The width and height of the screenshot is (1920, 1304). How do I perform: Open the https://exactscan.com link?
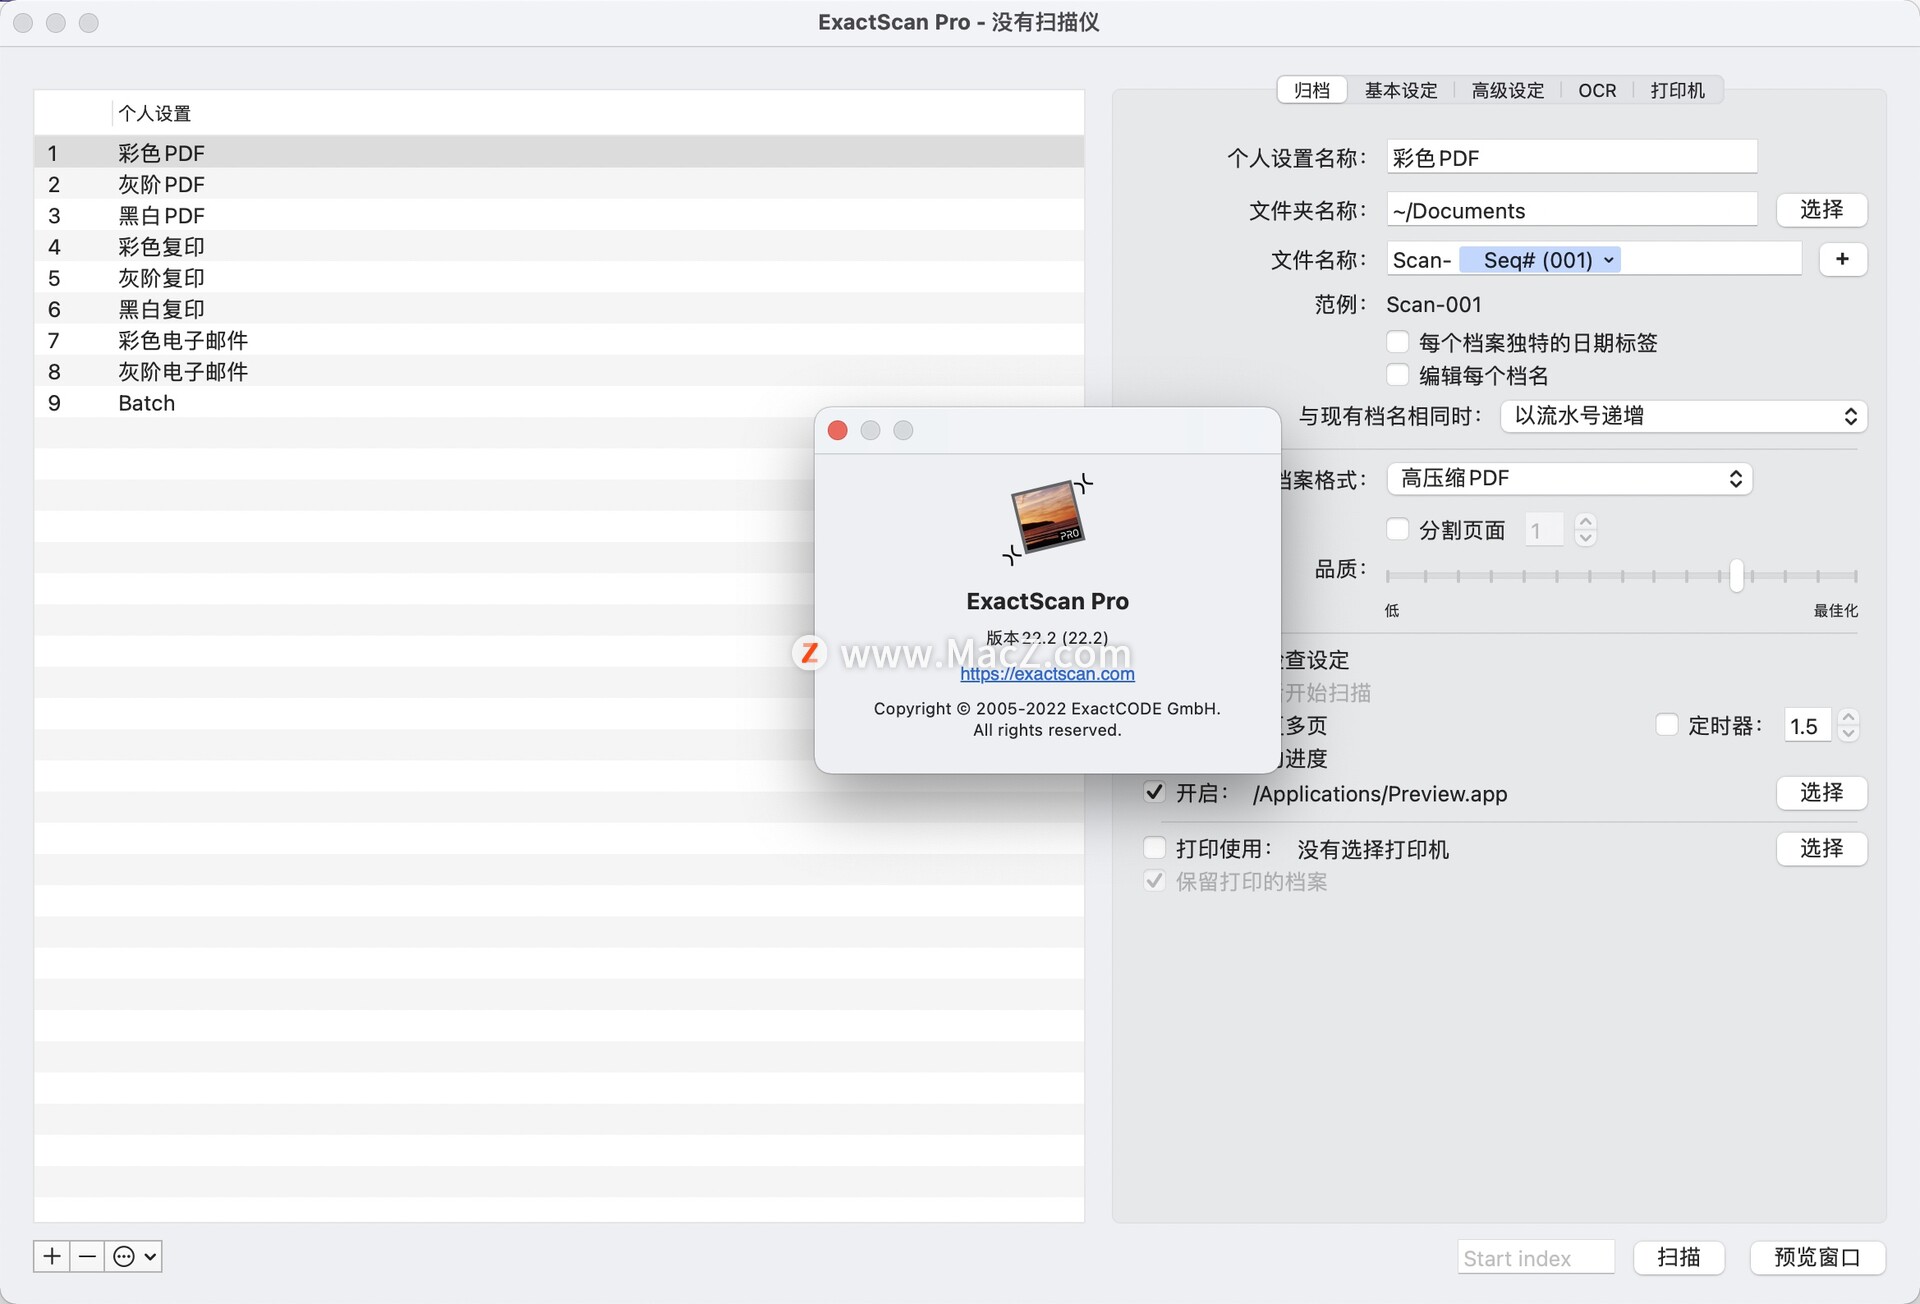coord(1047,674)
